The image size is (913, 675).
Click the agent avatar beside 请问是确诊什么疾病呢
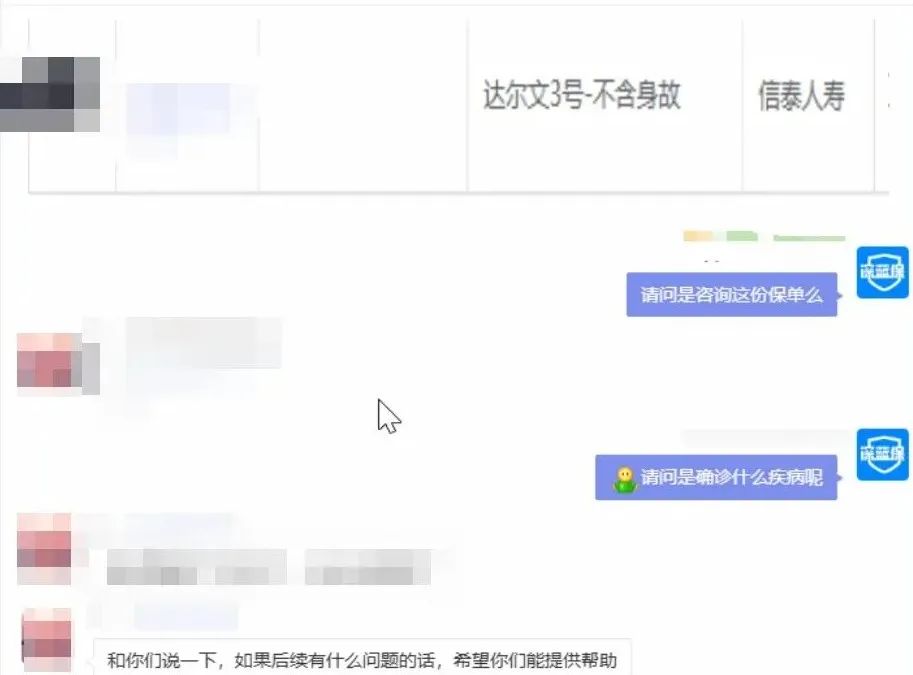(883, 455)
